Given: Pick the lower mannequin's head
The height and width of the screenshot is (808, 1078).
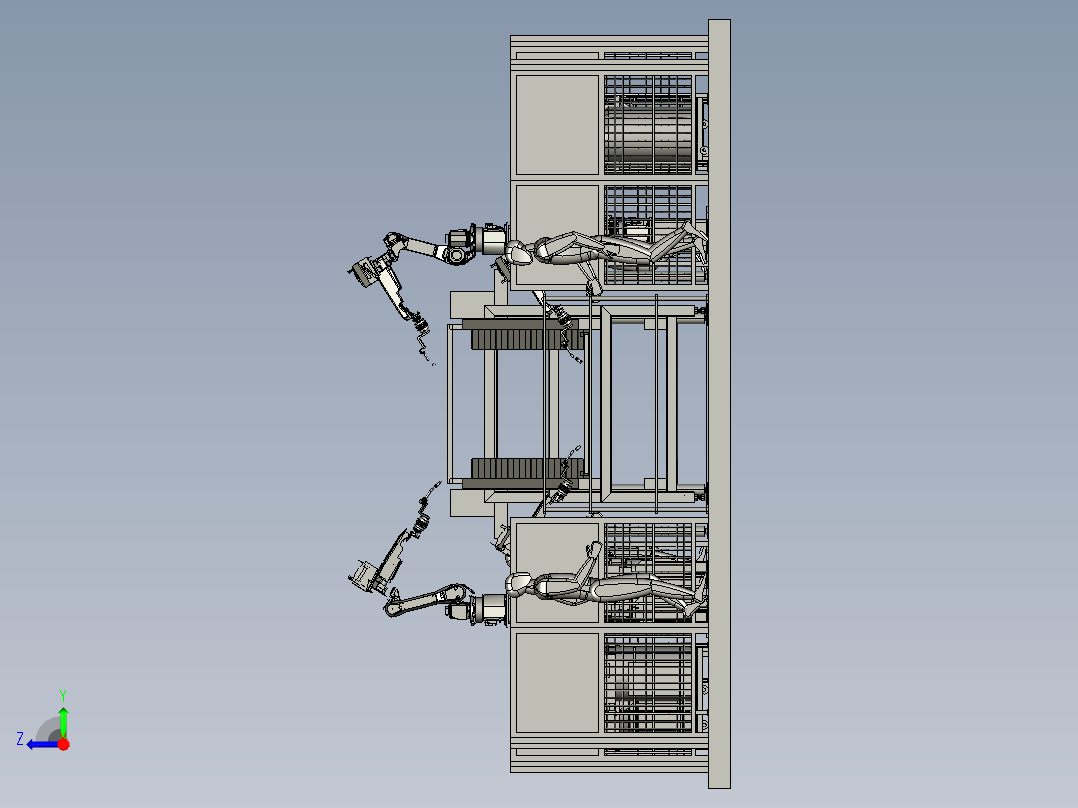Looking at the screenshot, I should 518,585.
